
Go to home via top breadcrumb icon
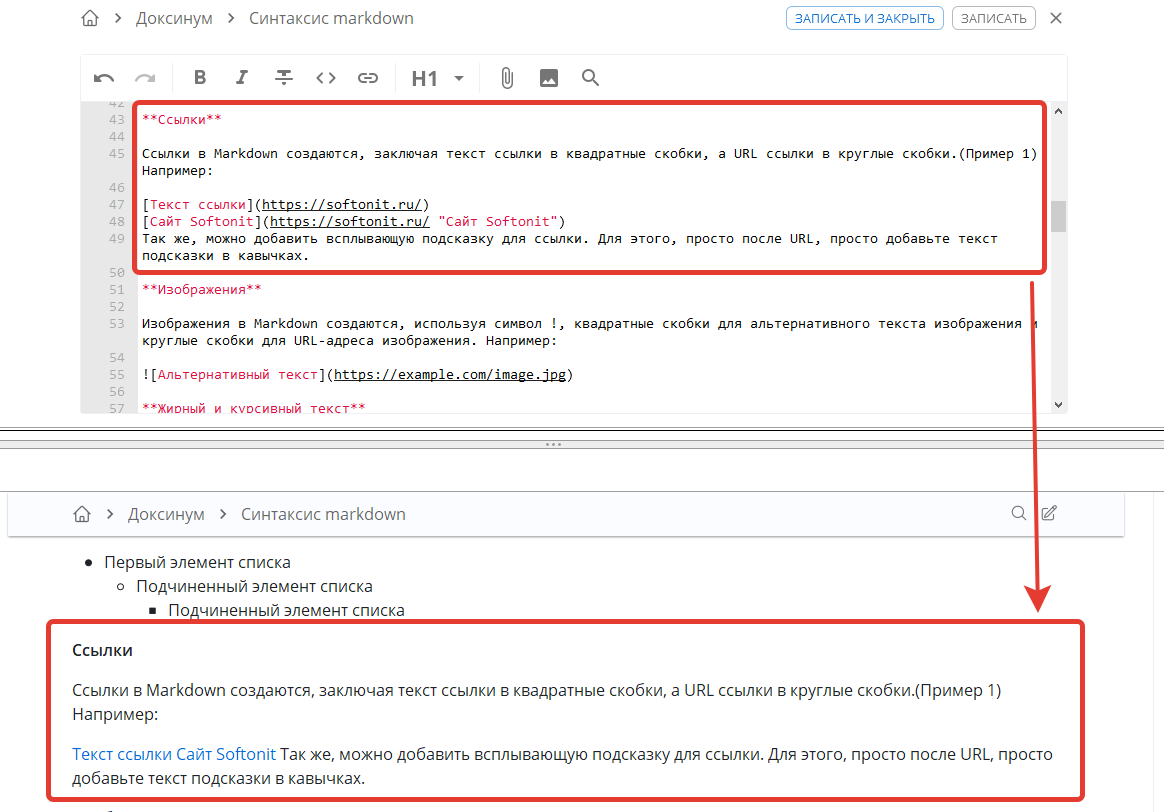(x=90, y=18)
